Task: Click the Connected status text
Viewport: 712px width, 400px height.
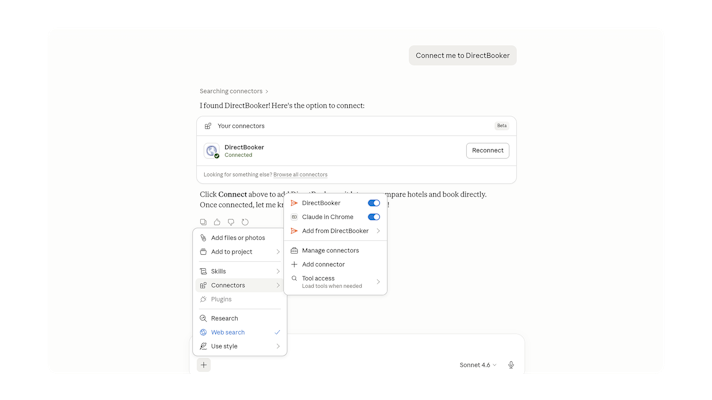Action: pyautogui.click(x=238, y=155)
